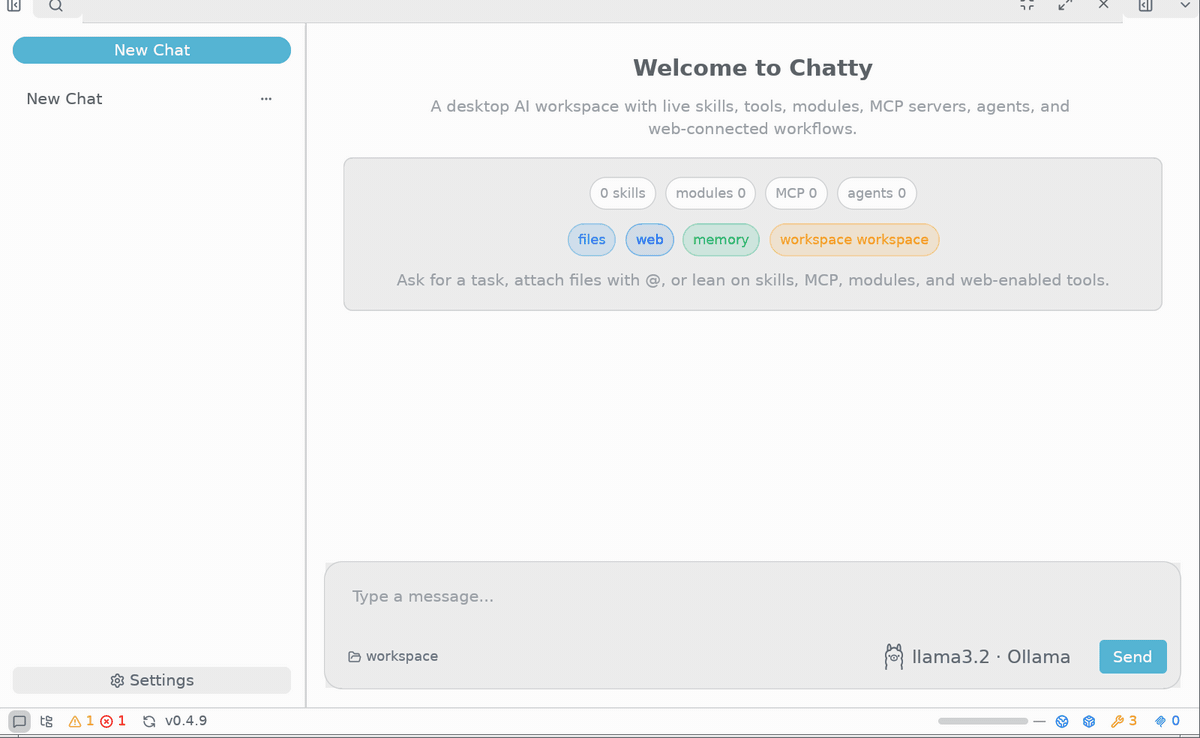Viewport: 1200px width, 738px height.
Task: Click the 0 skills pill
Action: pos(623,193)
